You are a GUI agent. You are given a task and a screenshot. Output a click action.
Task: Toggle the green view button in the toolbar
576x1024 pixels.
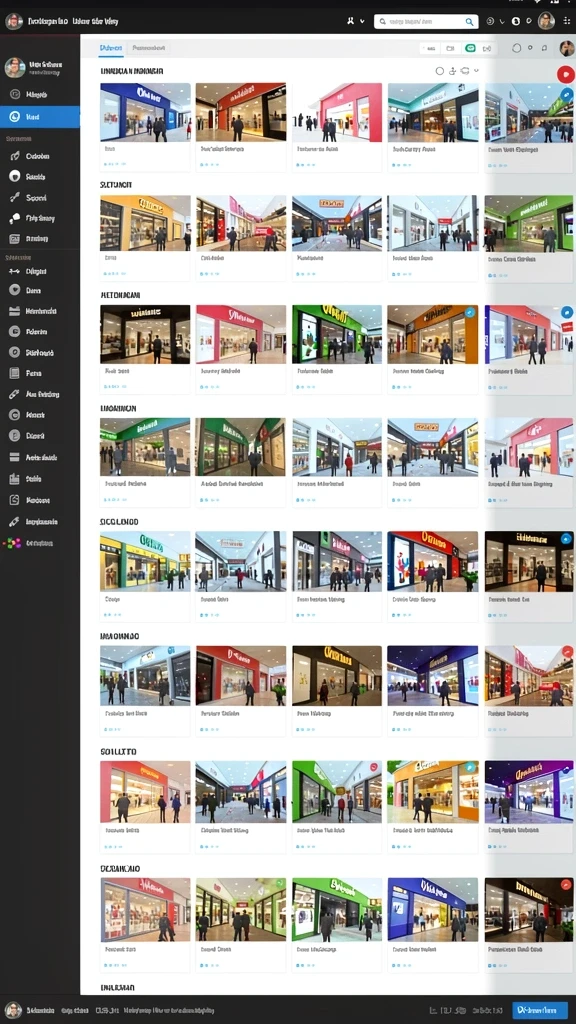470,48
